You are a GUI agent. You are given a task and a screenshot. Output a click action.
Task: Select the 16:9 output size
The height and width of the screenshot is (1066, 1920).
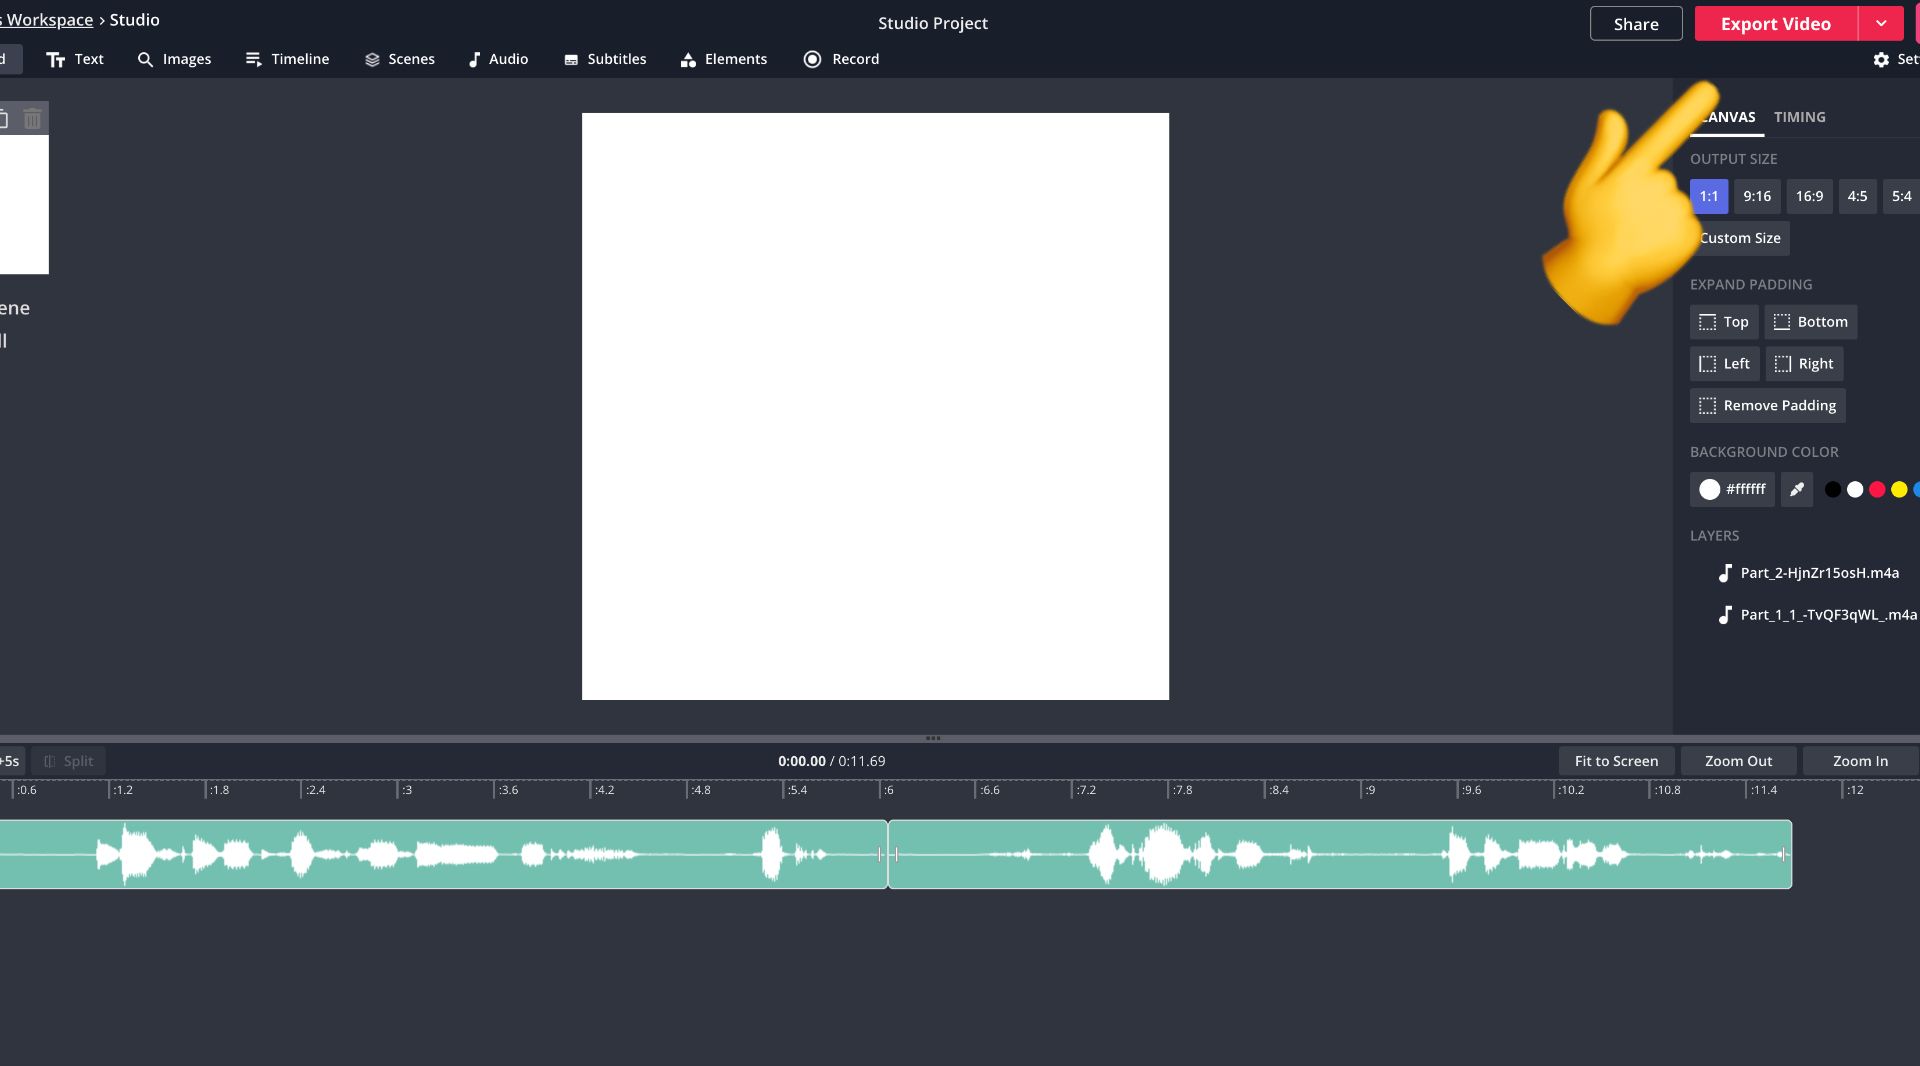point(1808,196)
